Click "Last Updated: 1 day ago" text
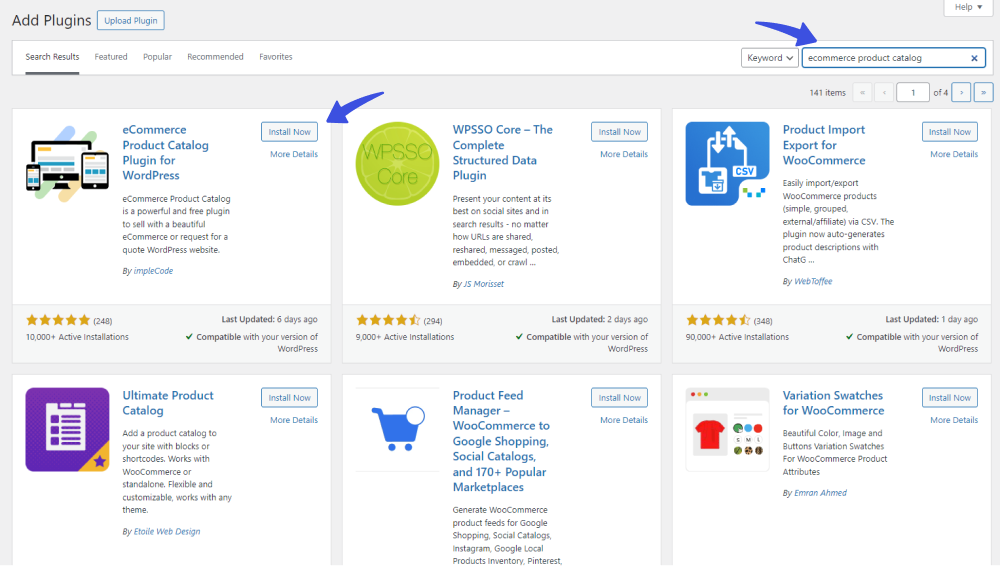 931,319
